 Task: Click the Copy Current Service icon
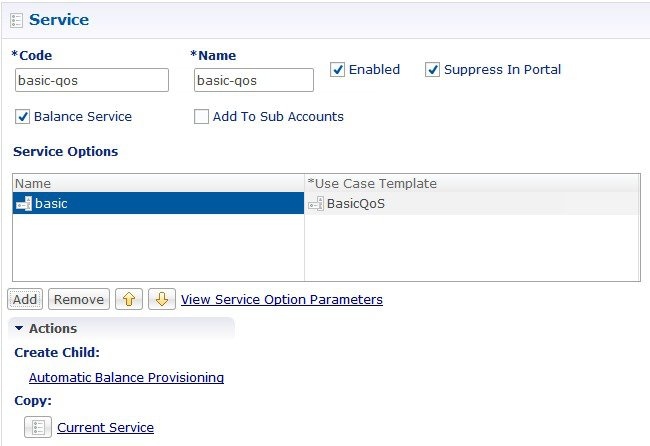[38, 427]
